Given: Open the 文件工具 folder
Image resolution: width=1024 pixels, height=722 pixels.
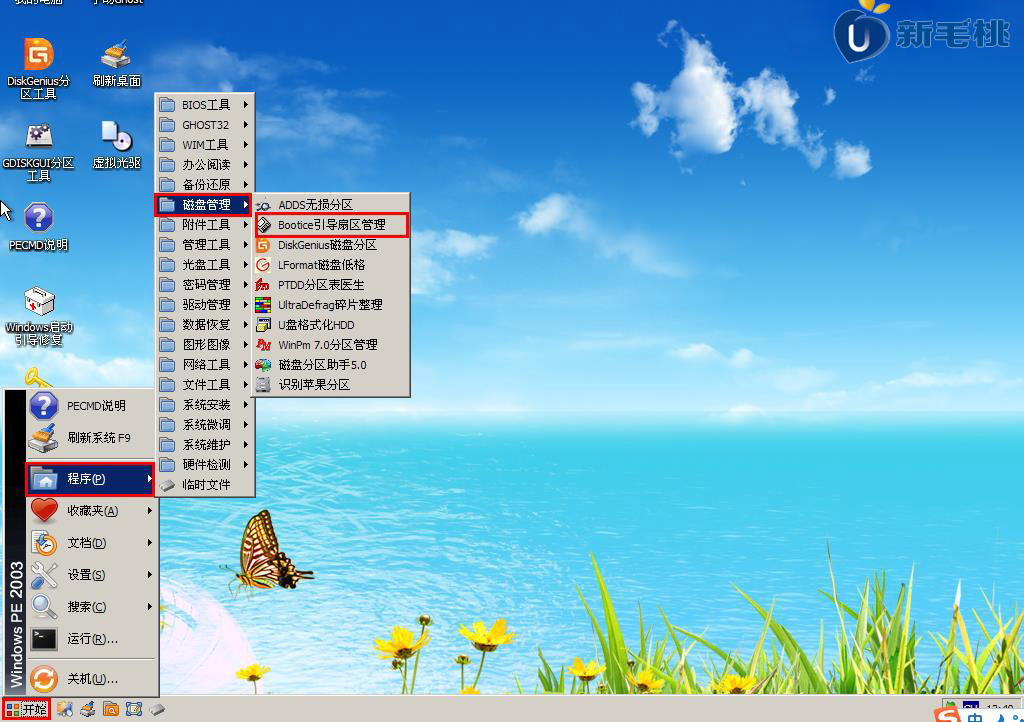Looking at the screenshot, I should (204, 385).
